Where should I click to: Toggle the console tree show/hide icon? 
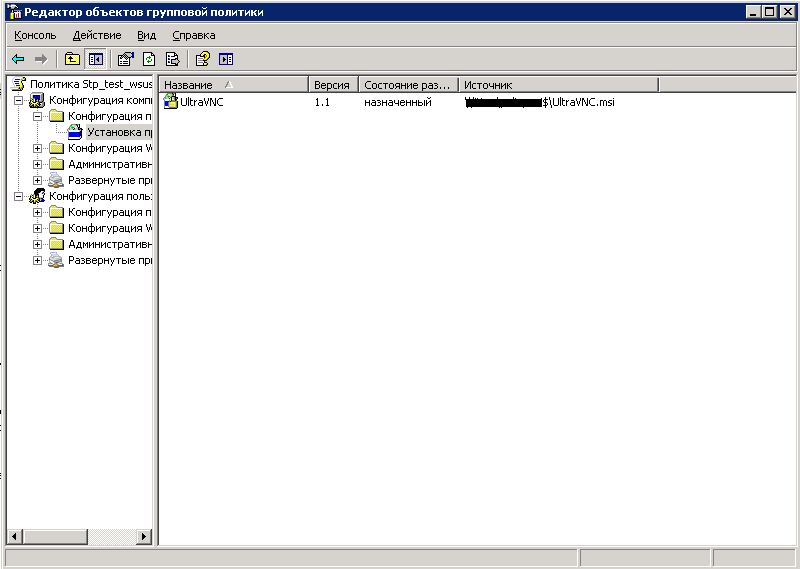coord(95,59)
